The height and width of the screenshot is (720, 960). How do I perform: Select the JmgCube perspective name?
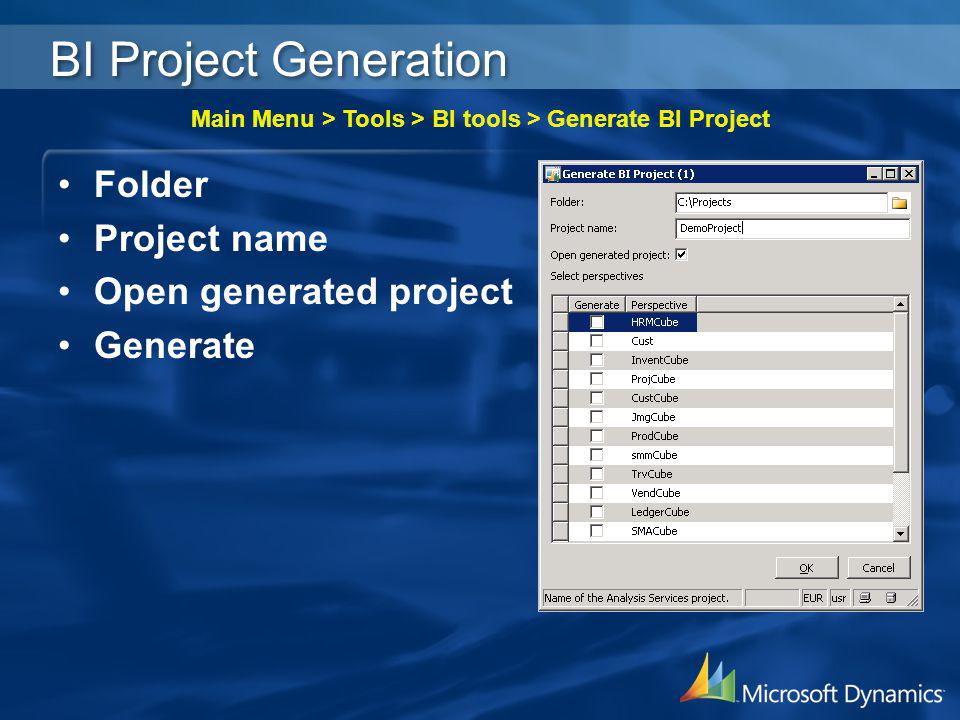click(653, 417)
